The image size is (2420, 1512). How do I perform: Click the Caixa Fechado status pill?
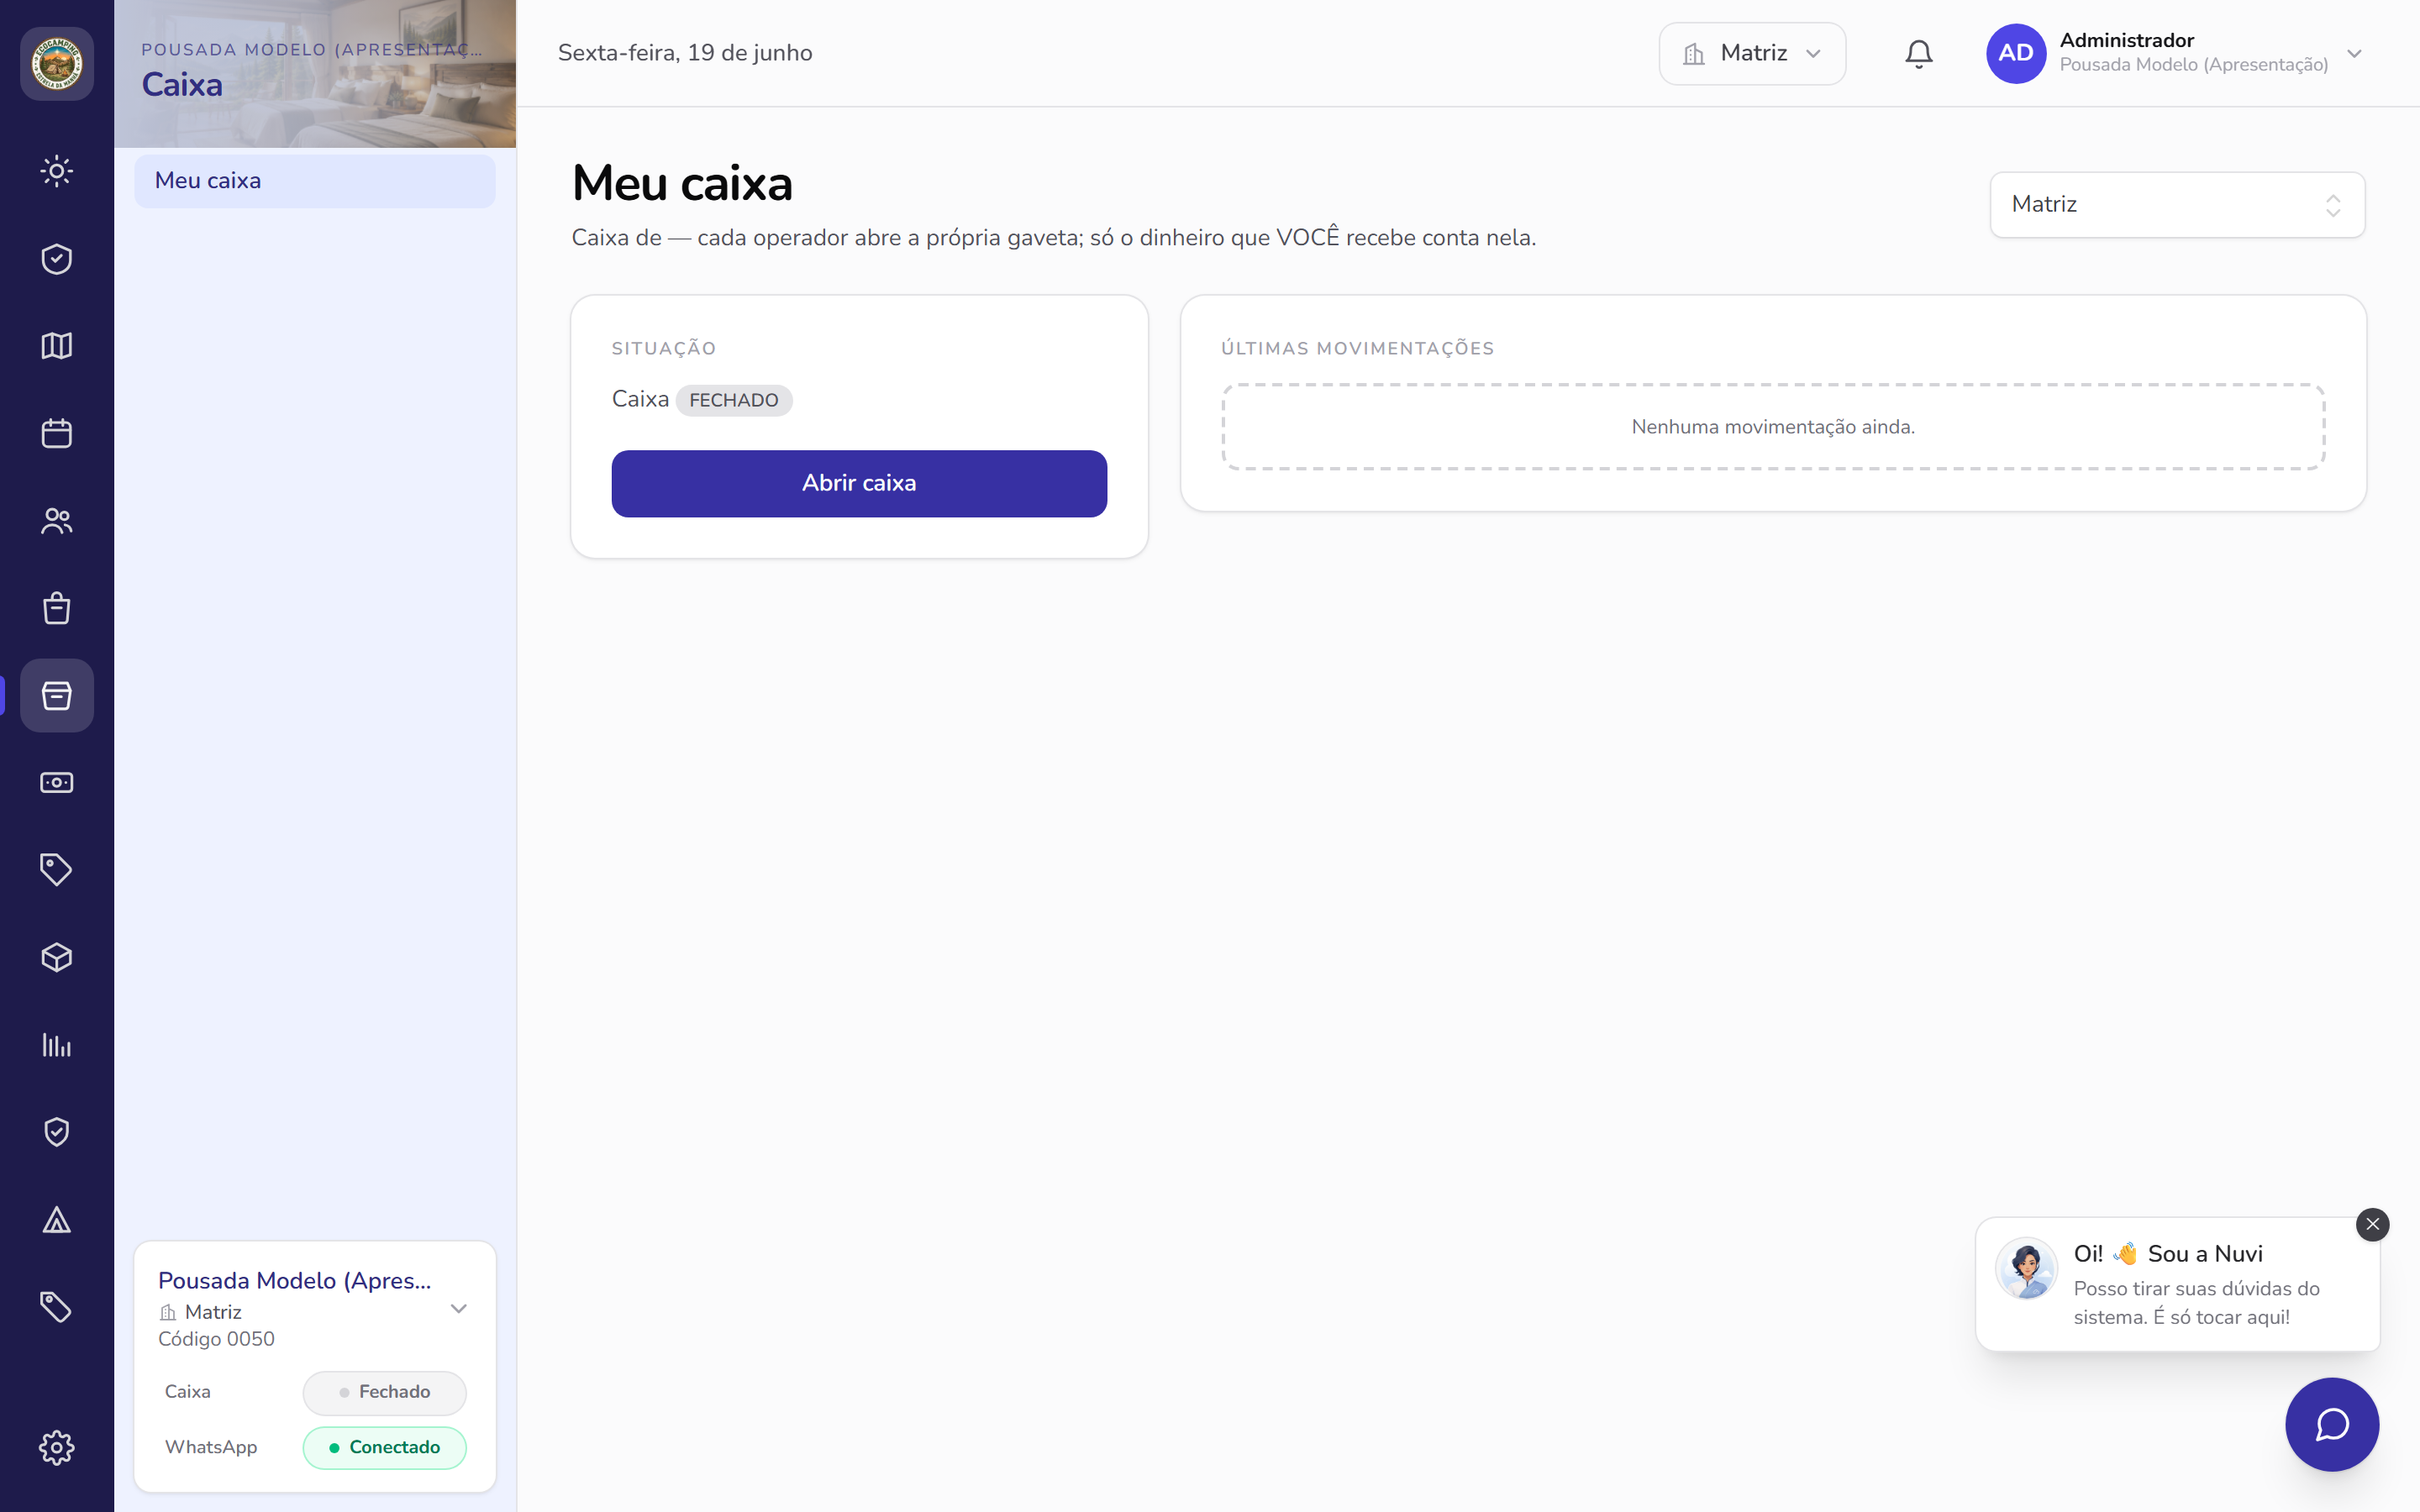[385, 1392]
